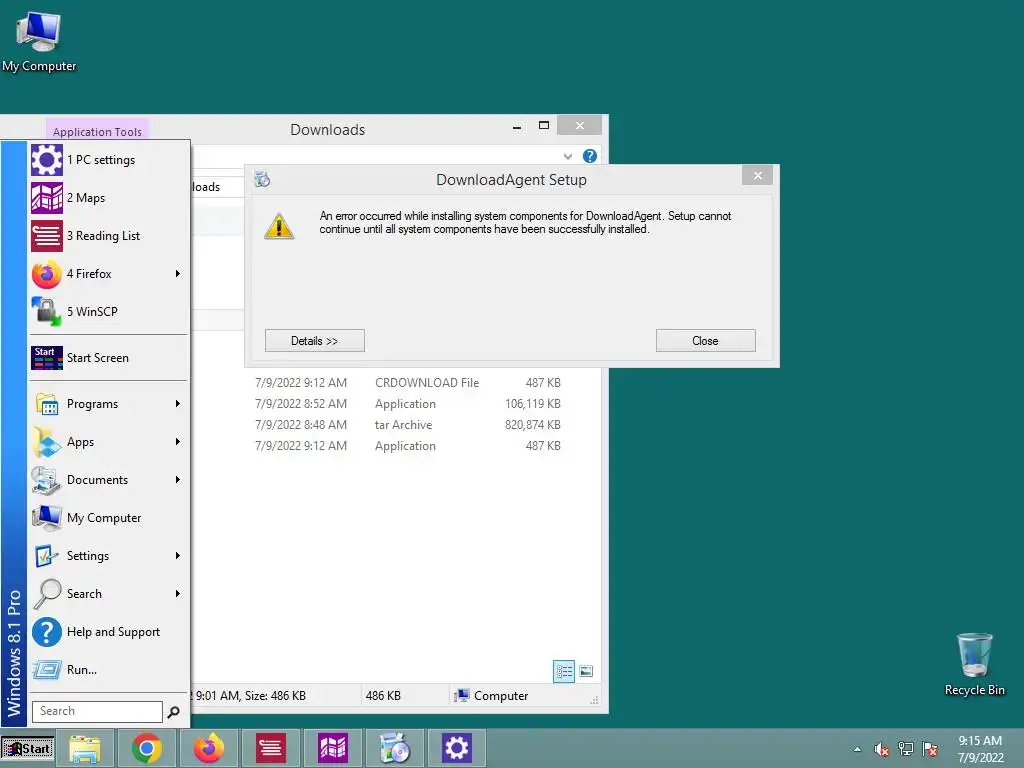Image resolution: width=1024 pixels, height=768 pixels.
Task: Open My Computer from Start menu
Action: pos(109,518)
